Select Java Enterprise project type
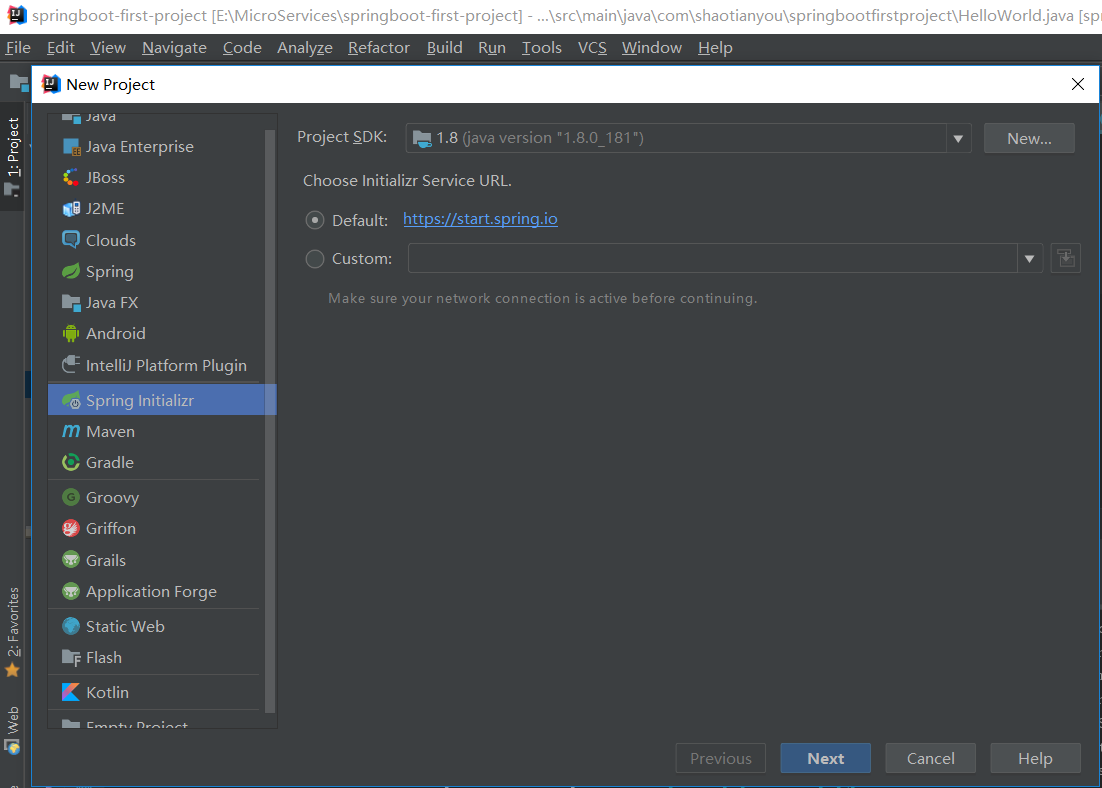Screen dimensions: 1102x788 (156, 146)
